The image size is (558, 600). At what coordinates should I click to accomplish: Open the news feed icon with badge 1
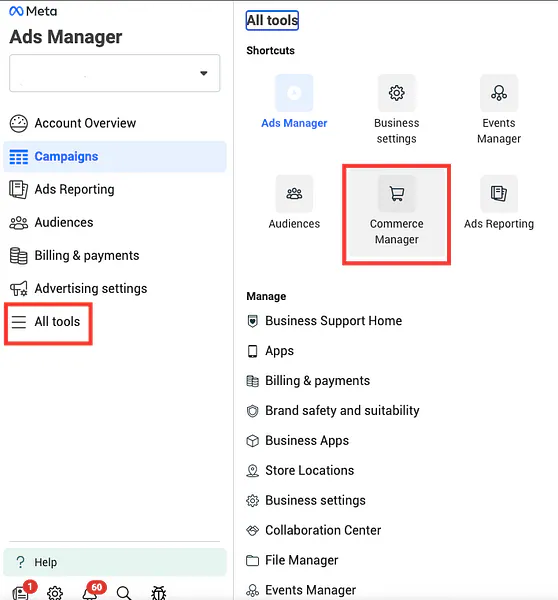(x=23, y=592)
